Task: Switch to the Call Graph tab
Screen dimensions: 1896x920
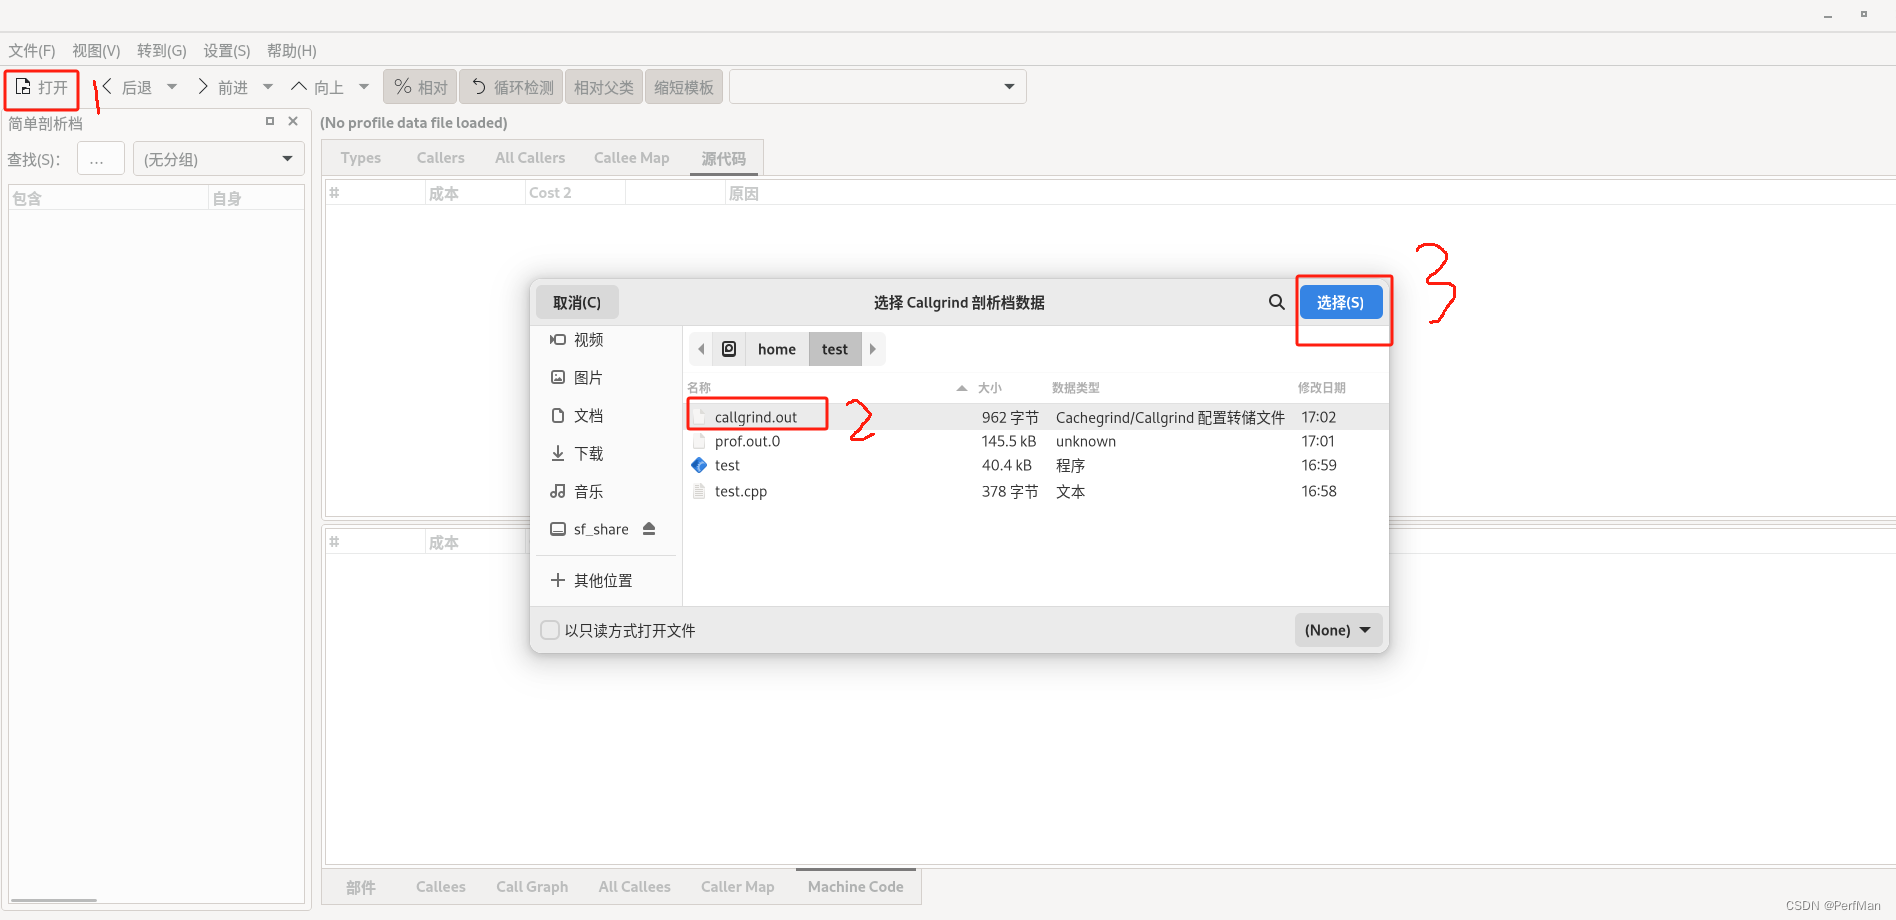Action: (x=532, y=886)
